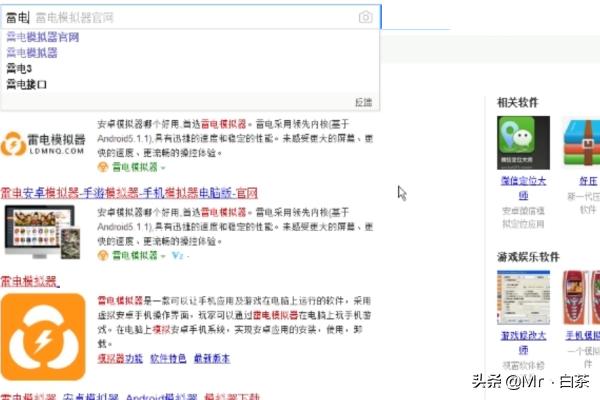Click the 好压 archive app icon

pos(582,143)
